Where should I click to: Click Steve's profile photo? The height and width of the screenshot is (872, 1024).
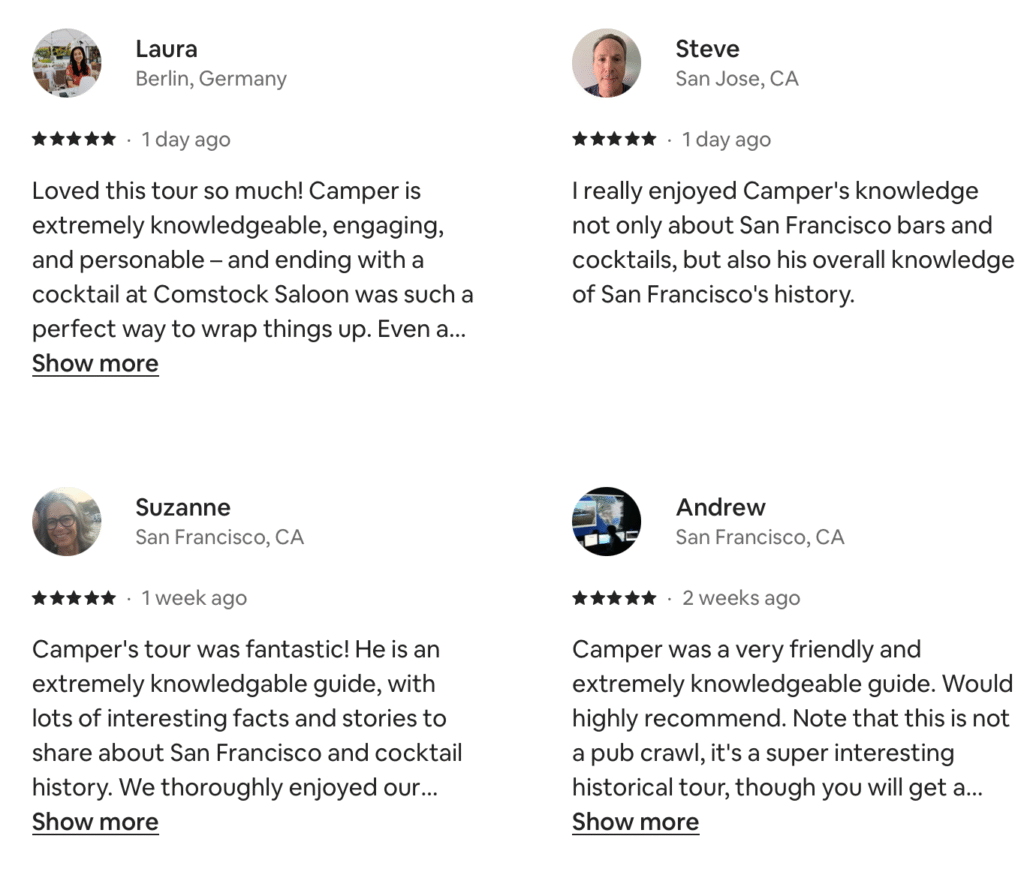[x=606, y=63]
